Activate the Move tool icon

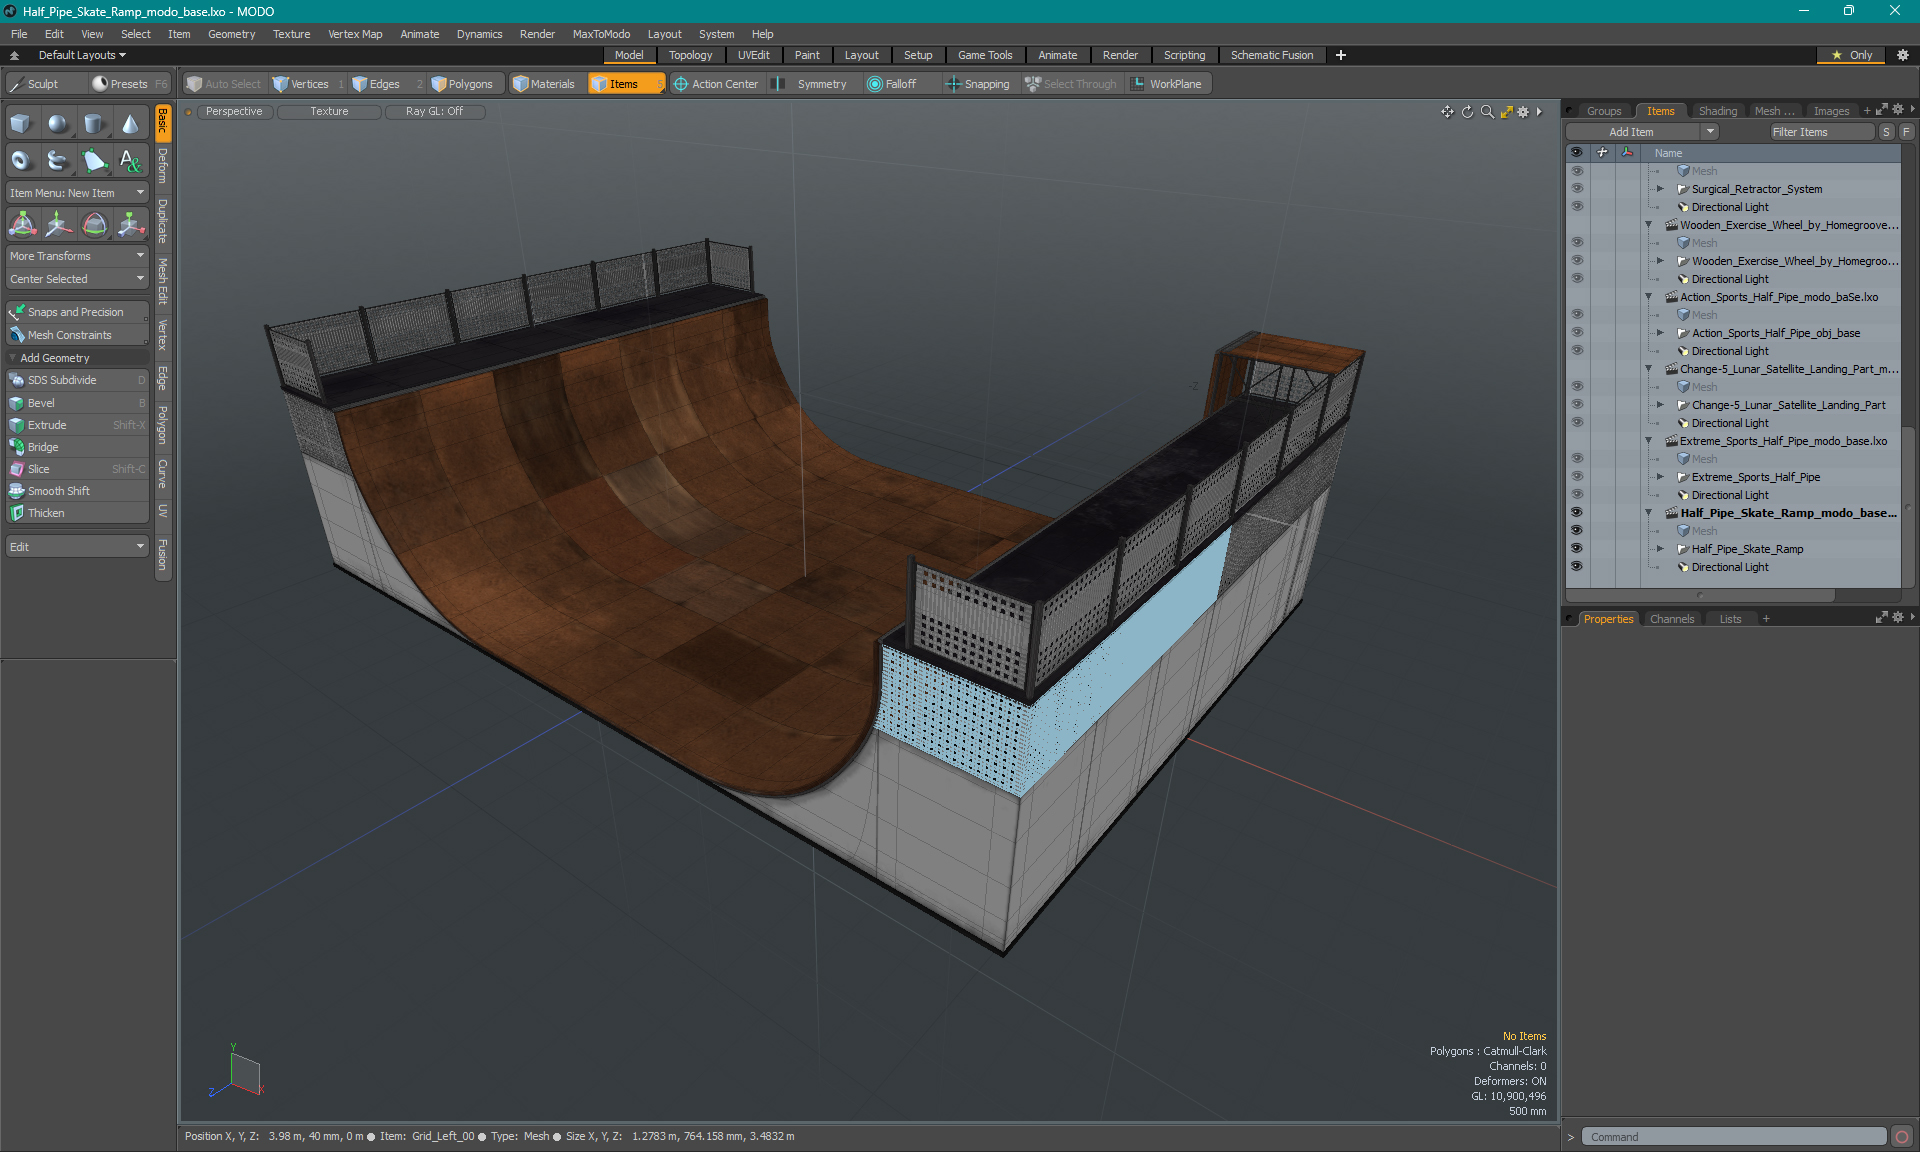58,224
